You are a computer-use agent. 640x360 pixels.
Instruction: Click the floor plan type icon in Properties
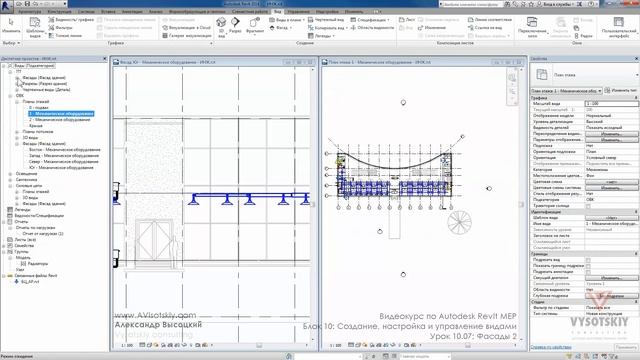pyautogui.click(x=542, y=75)
